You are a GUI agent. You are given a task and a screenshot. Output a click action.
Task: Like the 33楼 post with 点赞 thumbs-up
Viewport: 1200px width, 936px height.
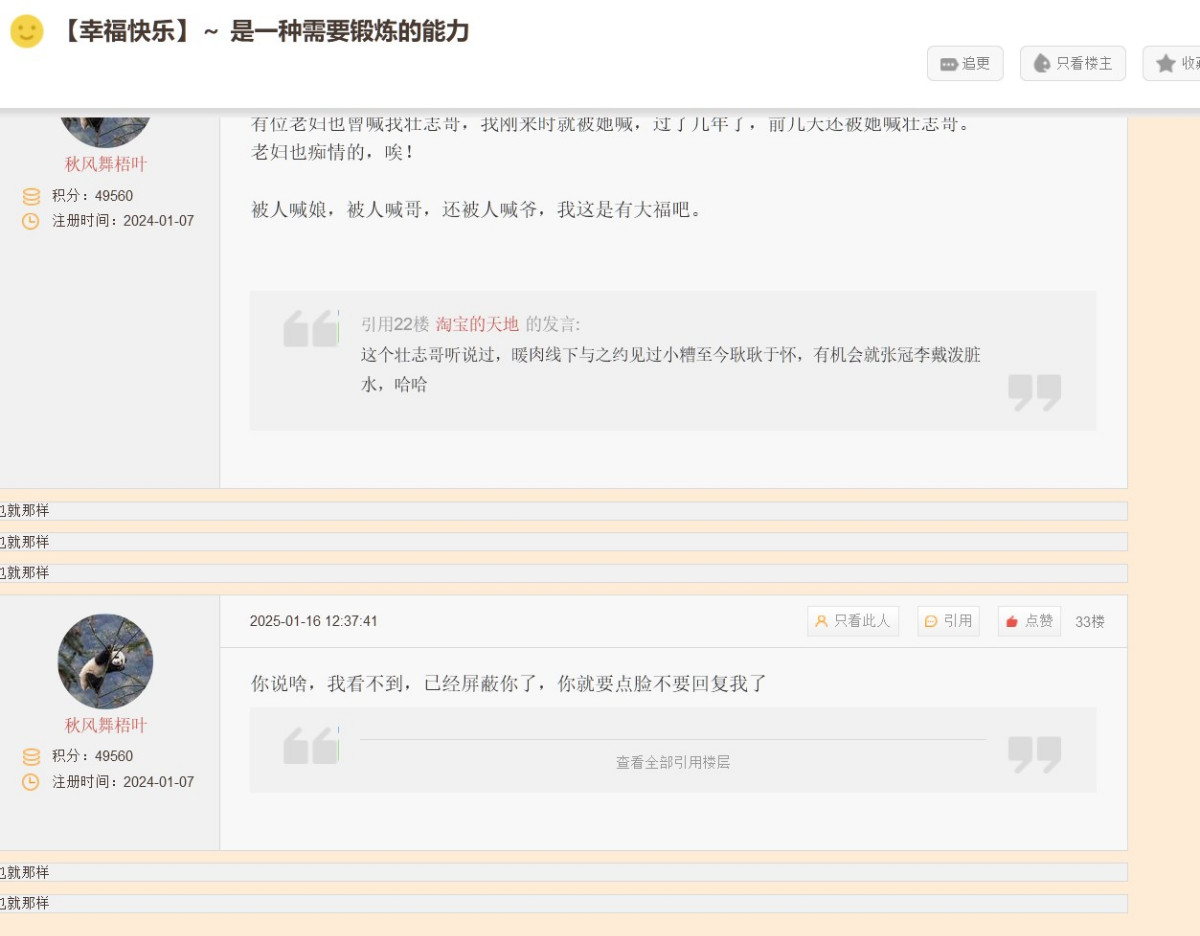(x=1029, y=621)
